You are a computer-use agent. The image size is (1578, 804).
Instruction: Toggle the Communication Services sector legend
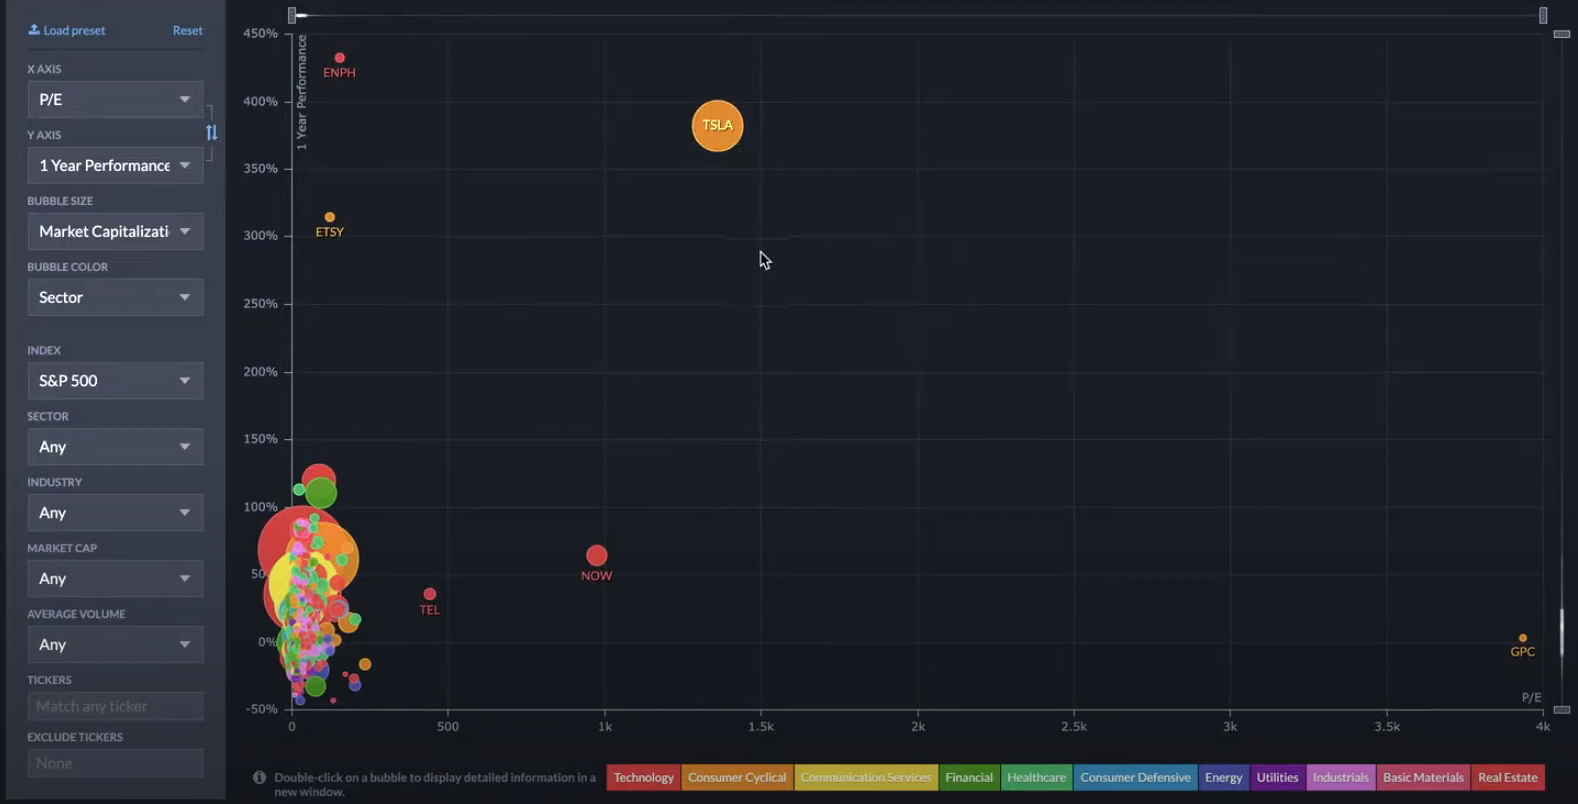tap(866, 777)
